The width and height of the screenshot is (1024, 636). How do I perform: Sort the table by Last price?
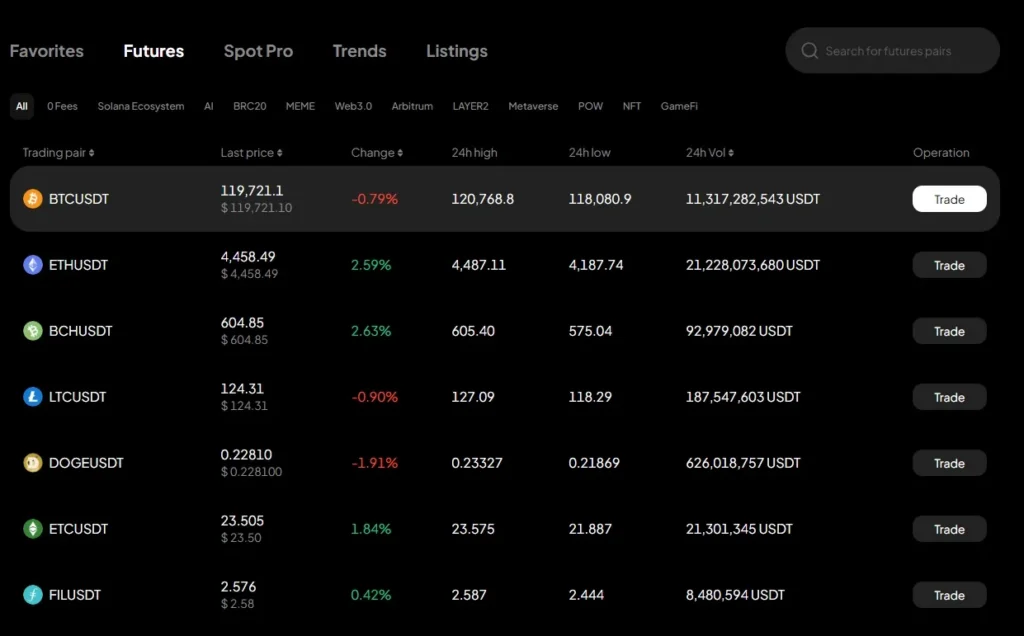(250, 153)
